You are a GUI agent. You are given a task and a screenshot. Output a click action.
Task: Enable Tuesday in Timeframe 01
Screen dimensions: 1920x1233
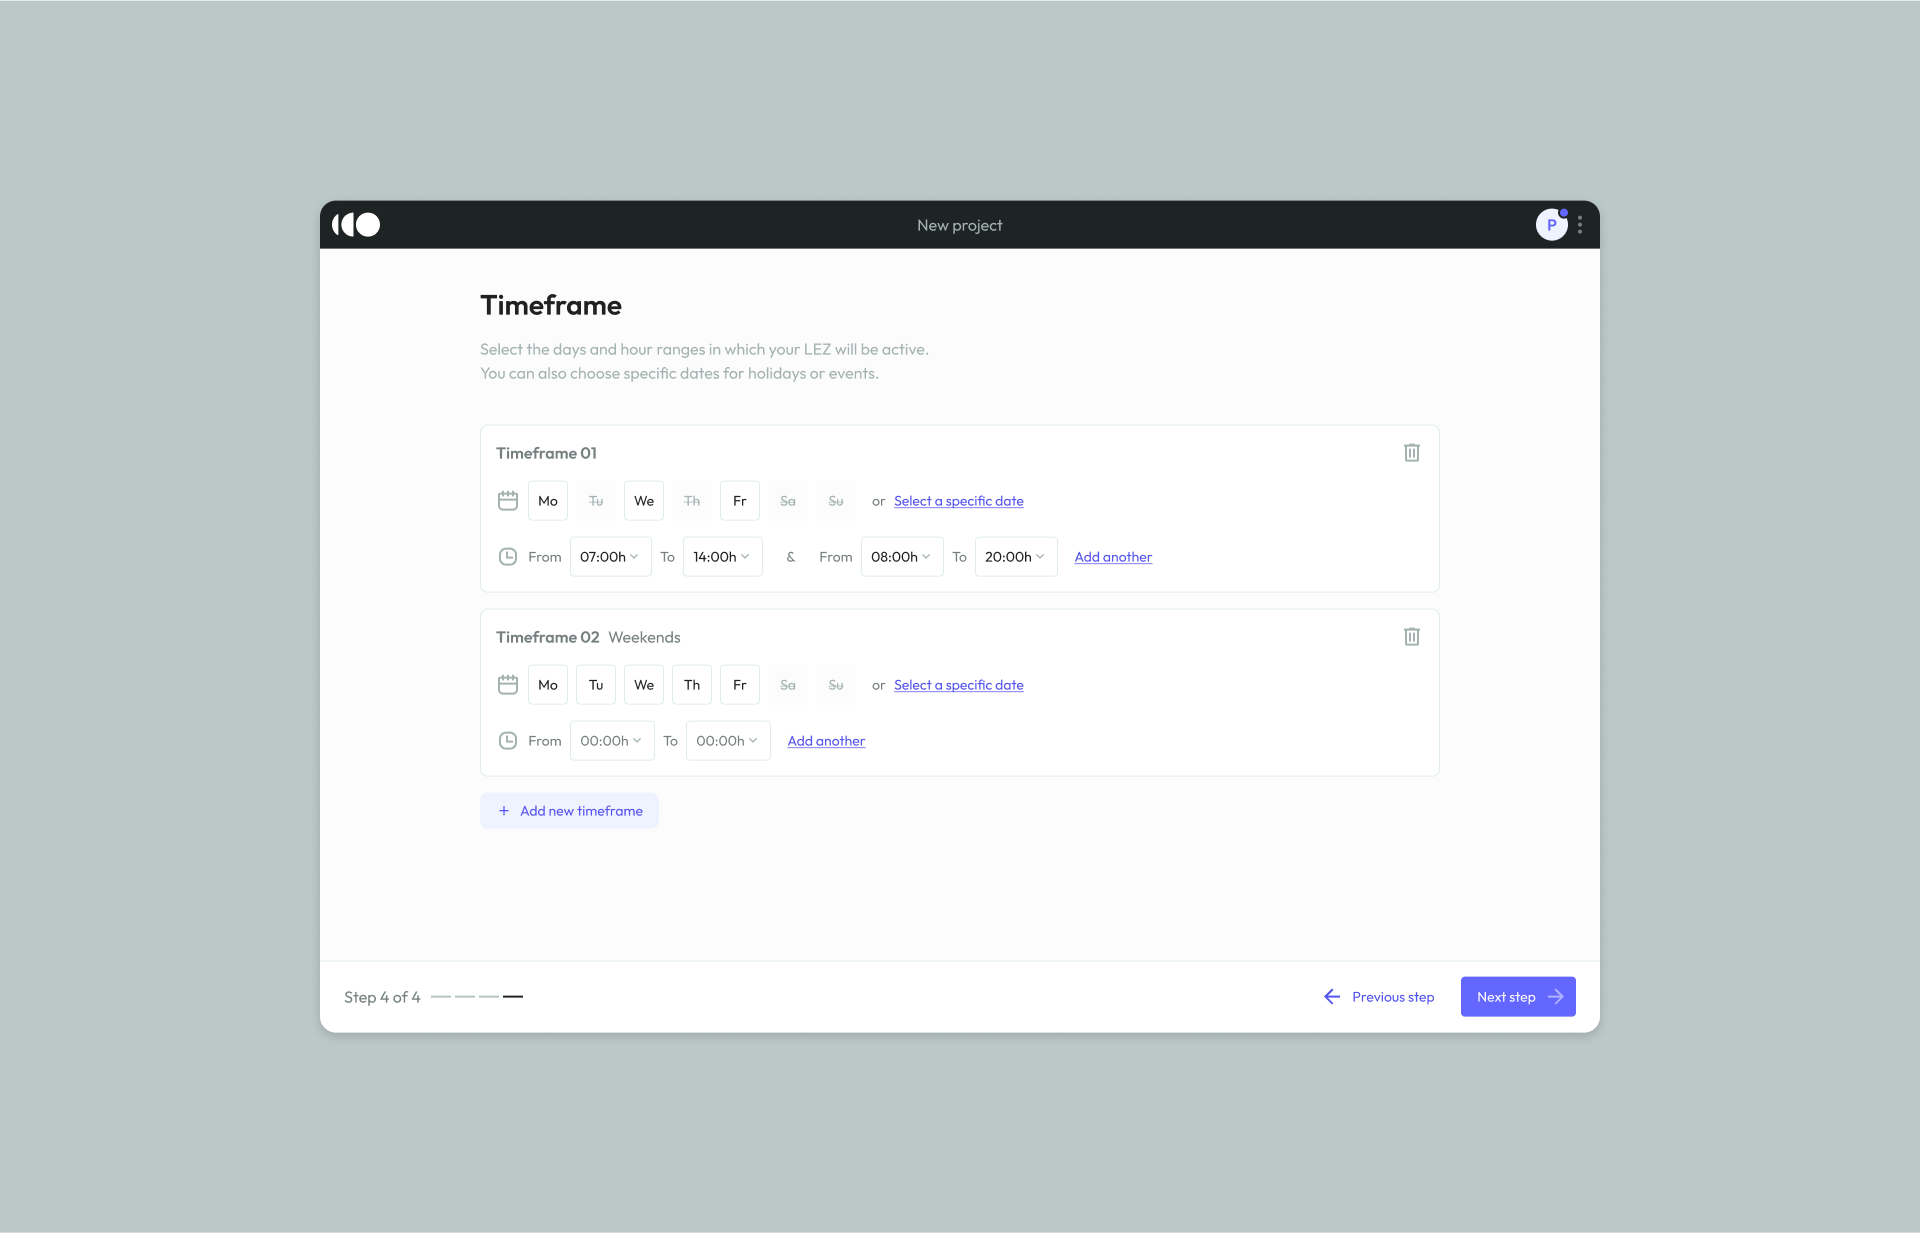click(596, 501)
